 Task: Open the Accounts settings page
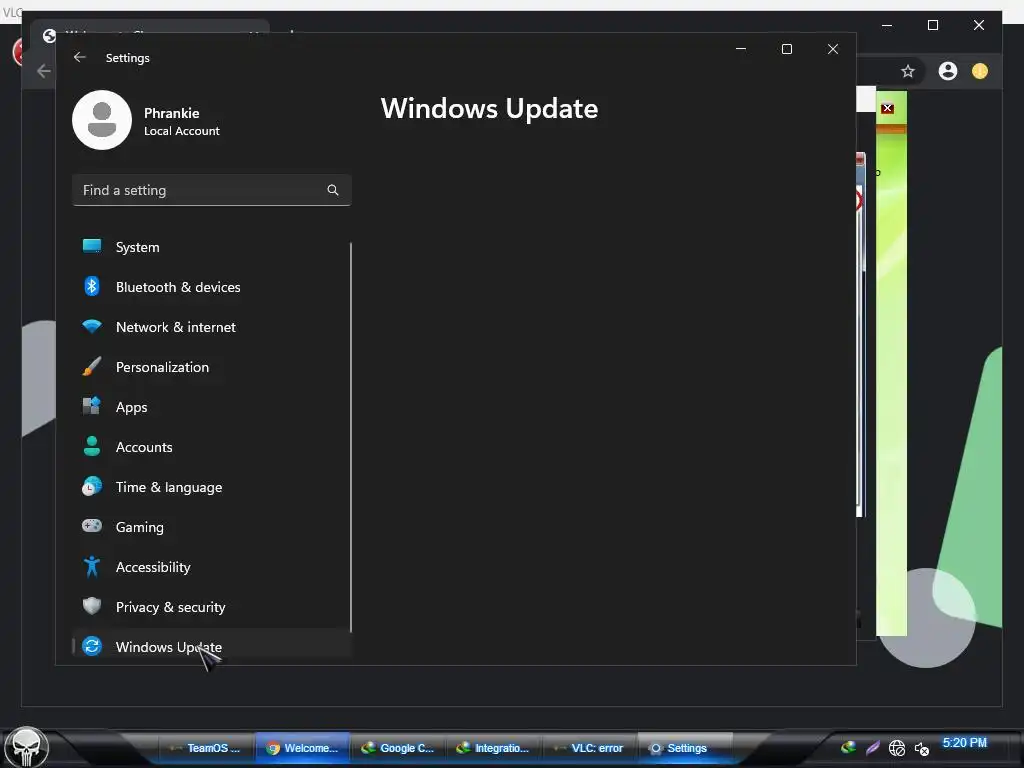[x=211, y=447]
